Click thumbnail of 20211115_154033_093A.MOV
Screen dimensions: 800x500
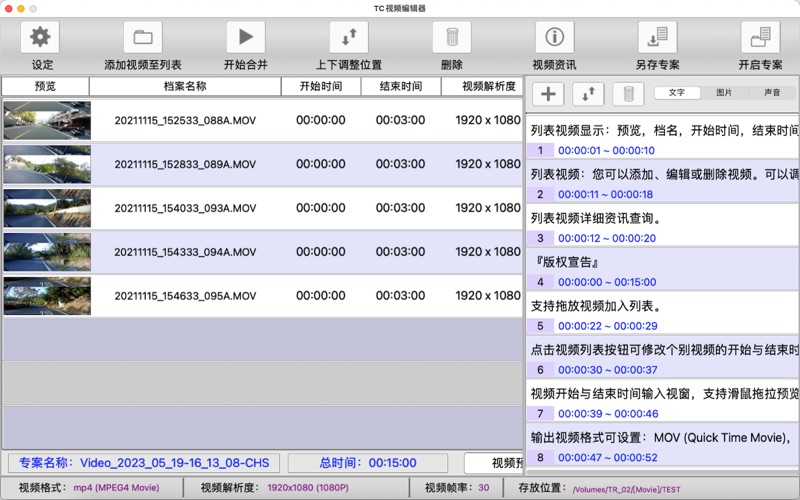pos(46,208)
